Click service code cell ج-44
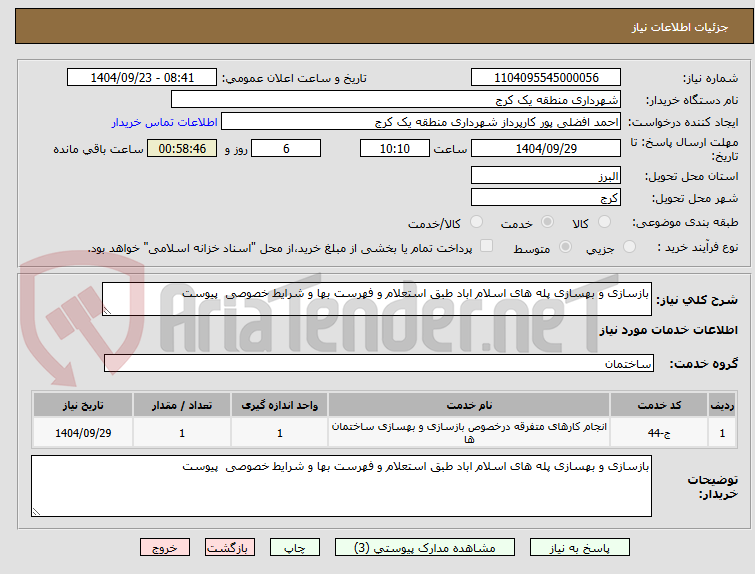Viewport: 755px width, 574px height. [x=659, y=433]
